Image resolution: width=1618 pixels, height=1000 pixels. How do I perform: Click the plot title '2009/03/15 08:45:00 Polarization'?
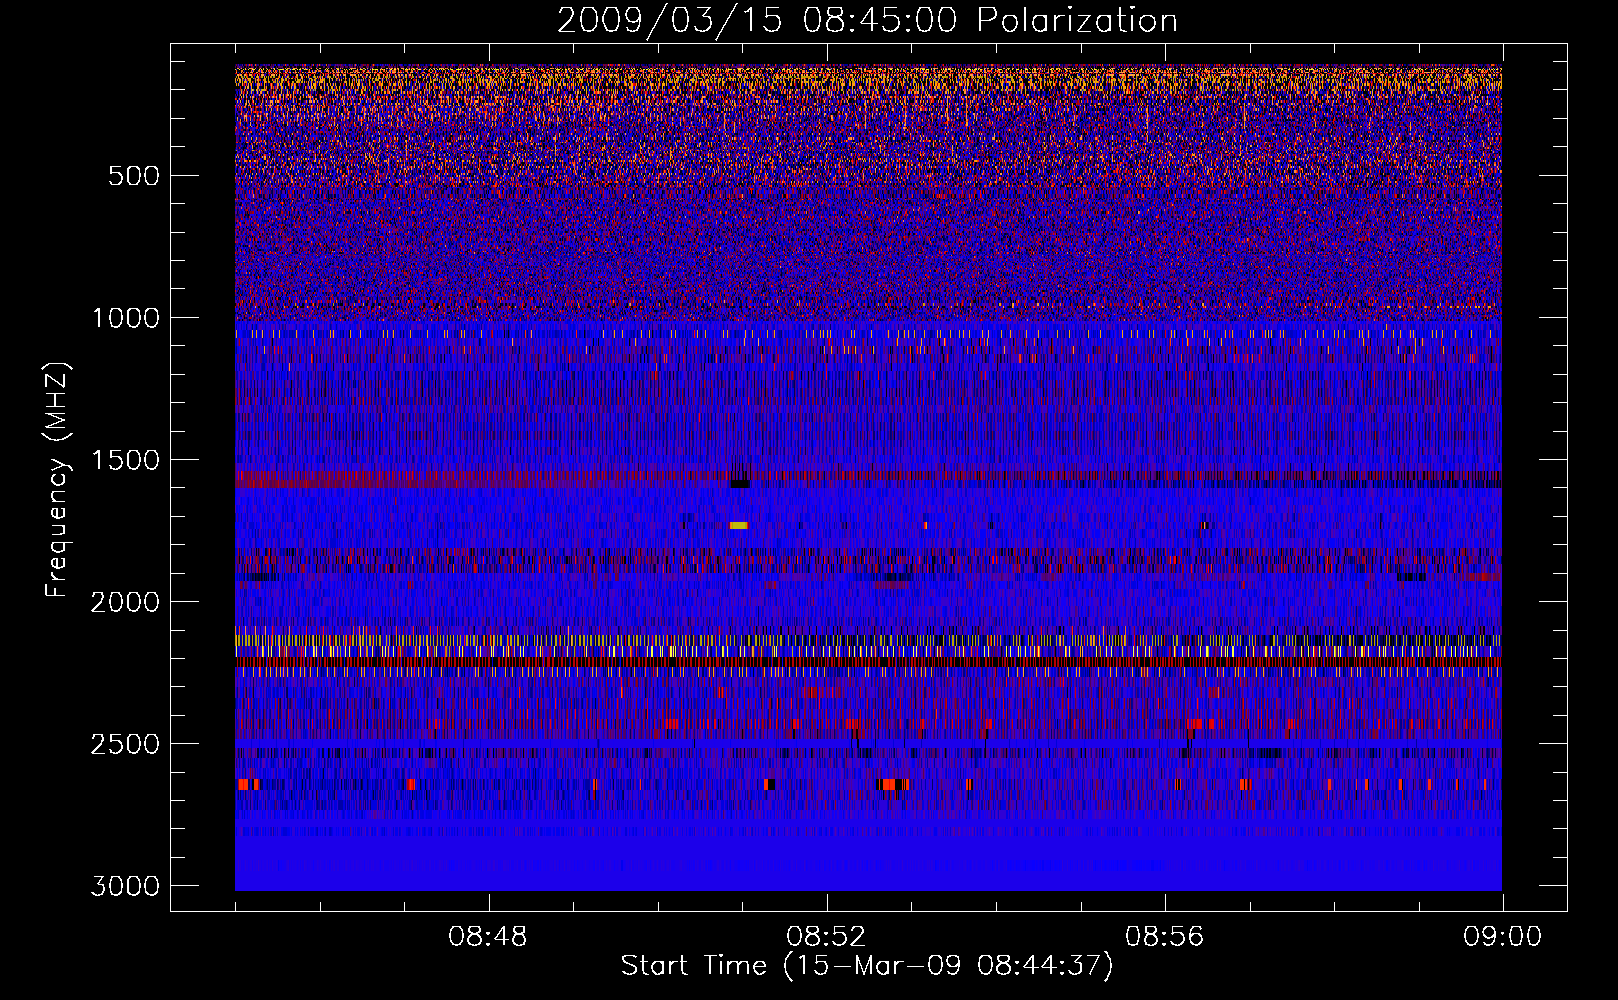(867, 20)
